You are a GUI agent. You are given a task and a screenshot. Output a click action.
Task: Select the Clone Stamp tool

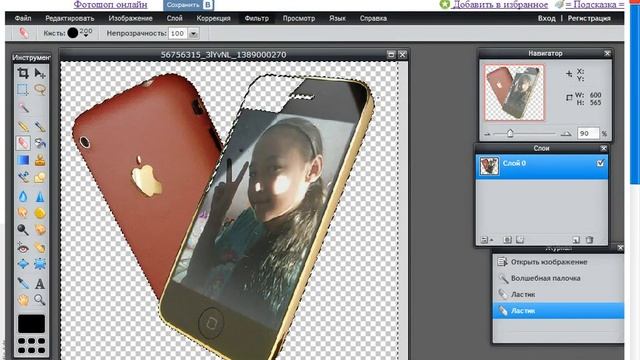(40, 160)
